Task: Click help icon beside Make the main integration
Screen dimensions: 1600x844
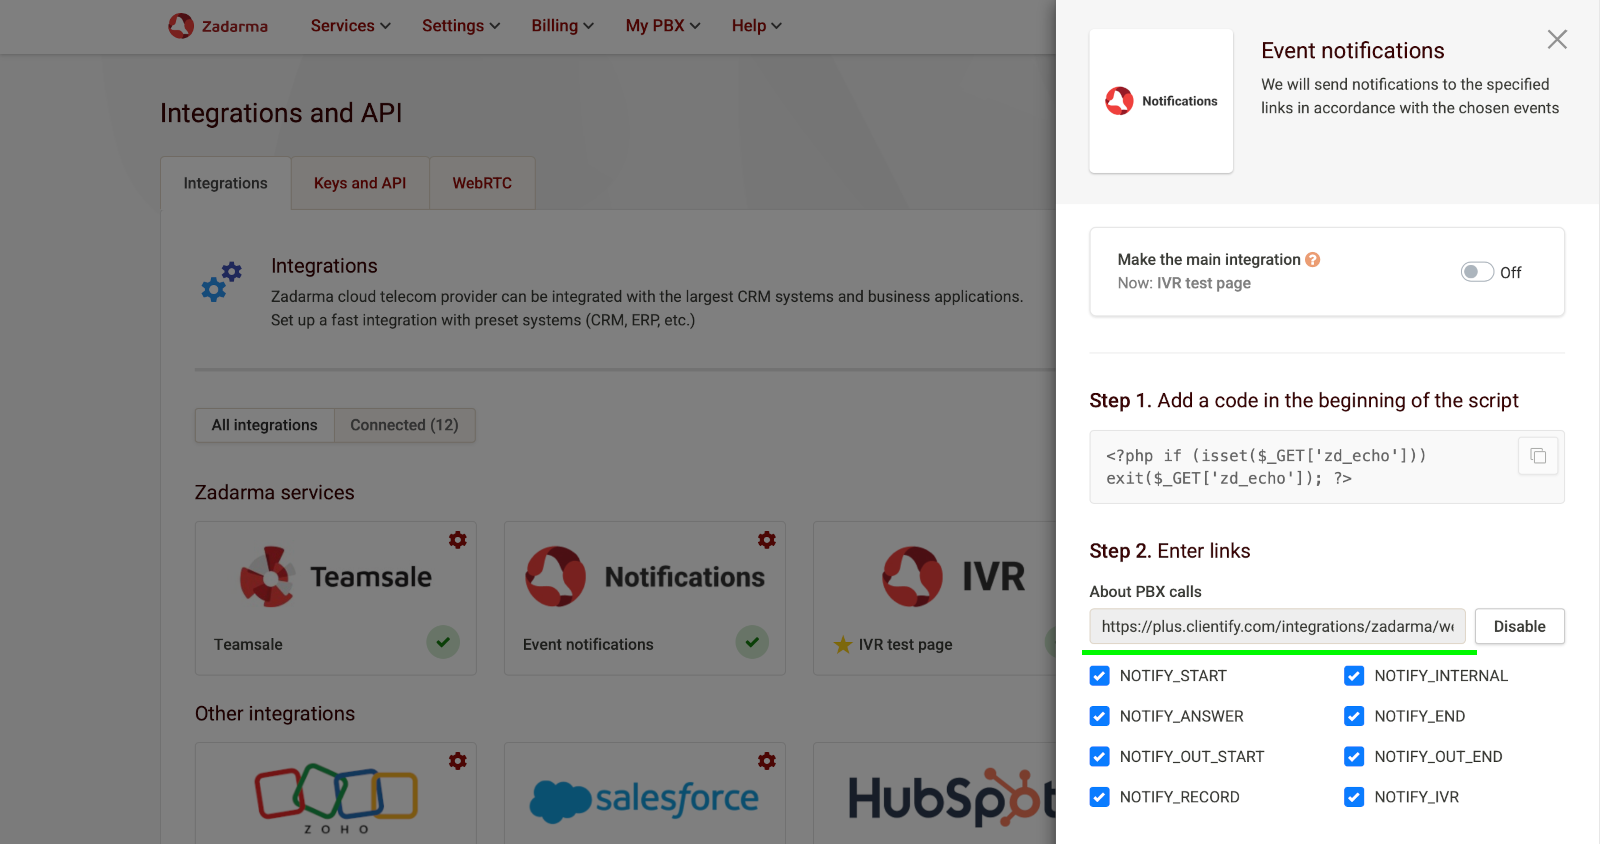Action: click(1313, 260)
